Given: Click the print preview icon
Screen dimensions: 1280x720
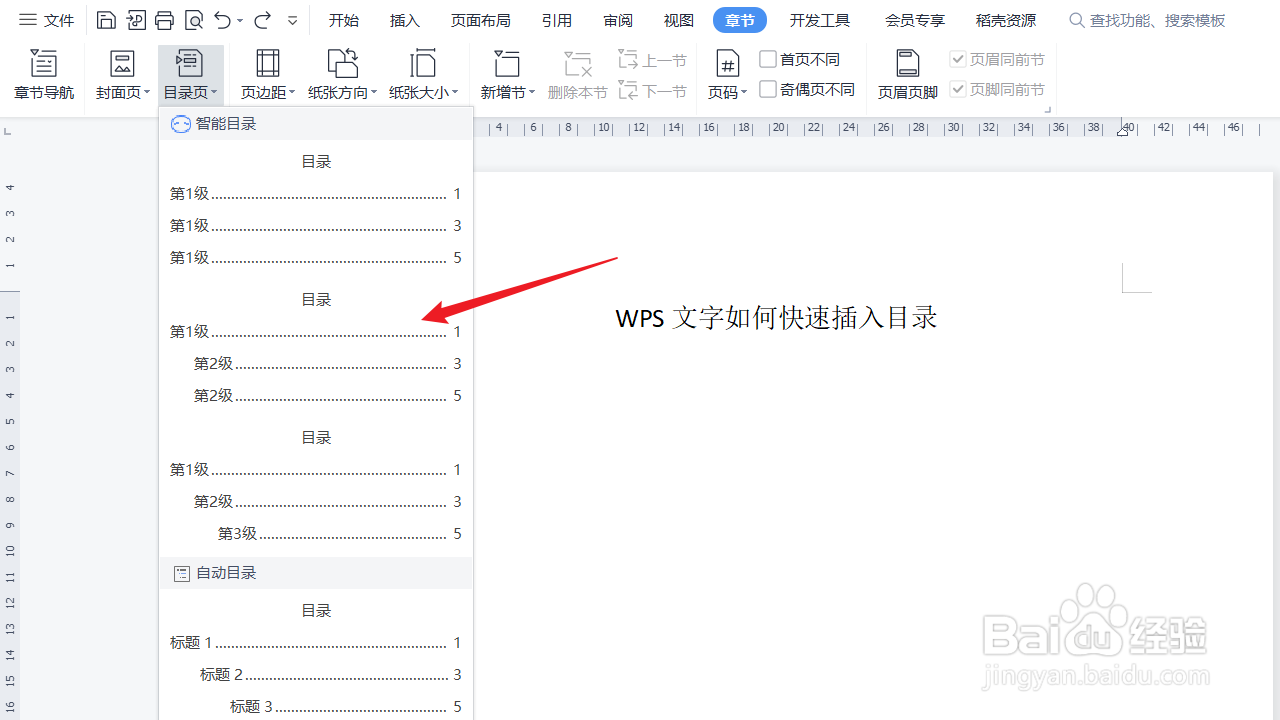Looking at the screenshot, I should click(x=194, y=20).
